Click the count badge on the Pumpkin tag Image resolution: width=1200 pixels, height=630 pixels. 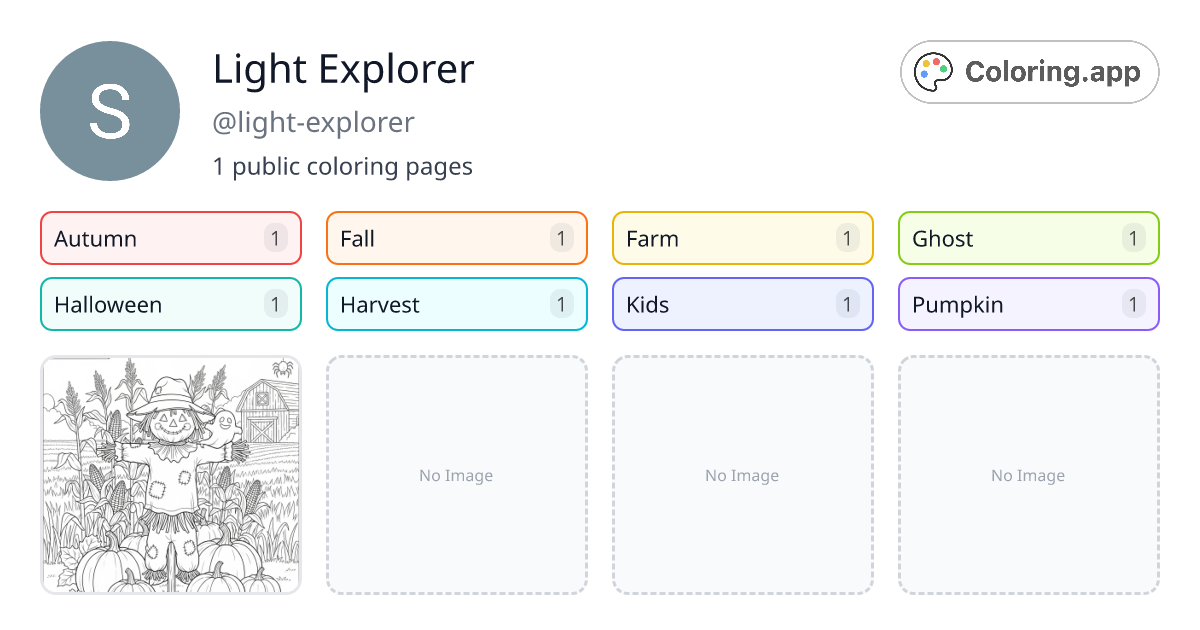pyautogui.click(x=1133, y=304)
